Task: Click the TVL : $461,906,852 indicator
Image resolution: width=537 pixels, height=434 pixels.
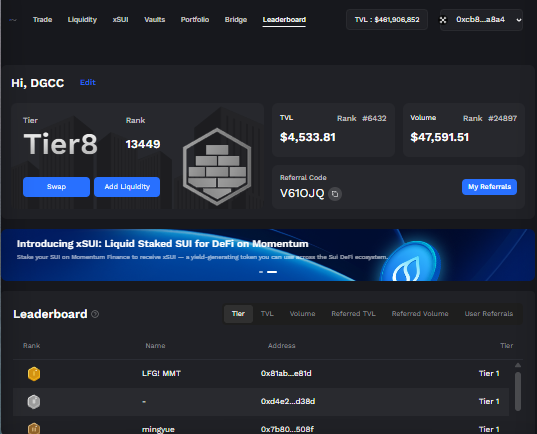Action: [387, 20]
